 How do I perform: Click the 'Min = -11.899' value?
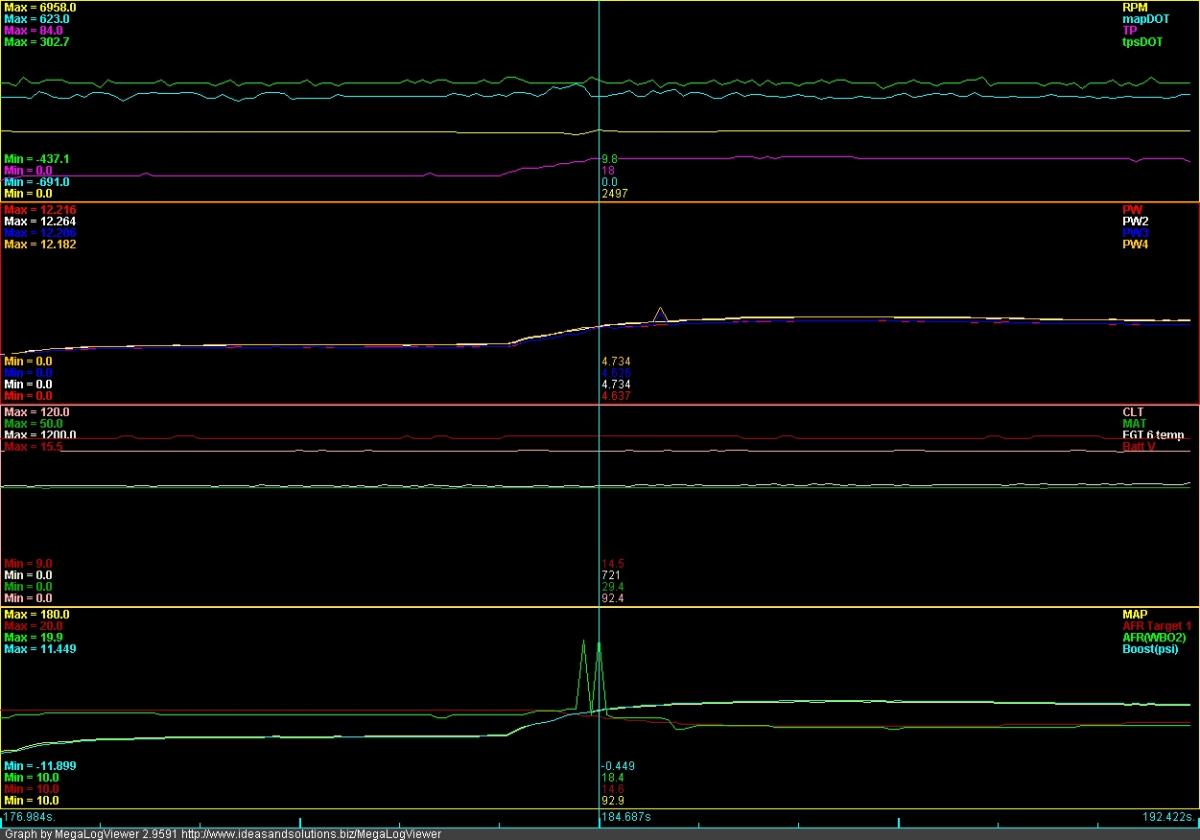pos(40,765)
